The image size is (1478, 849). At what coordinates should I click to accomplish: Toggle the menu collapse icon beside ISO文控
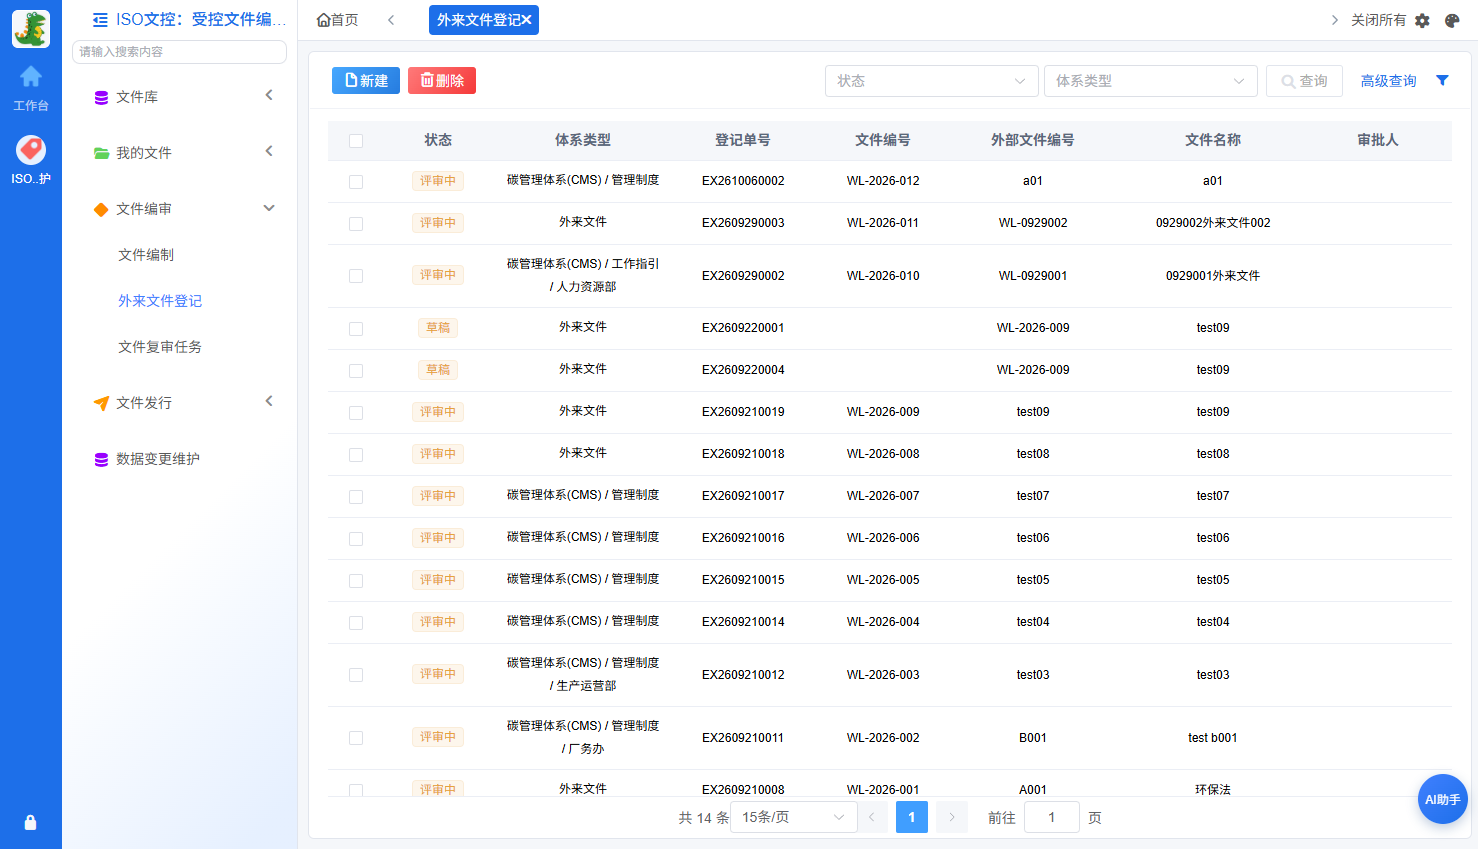[100, 20]
